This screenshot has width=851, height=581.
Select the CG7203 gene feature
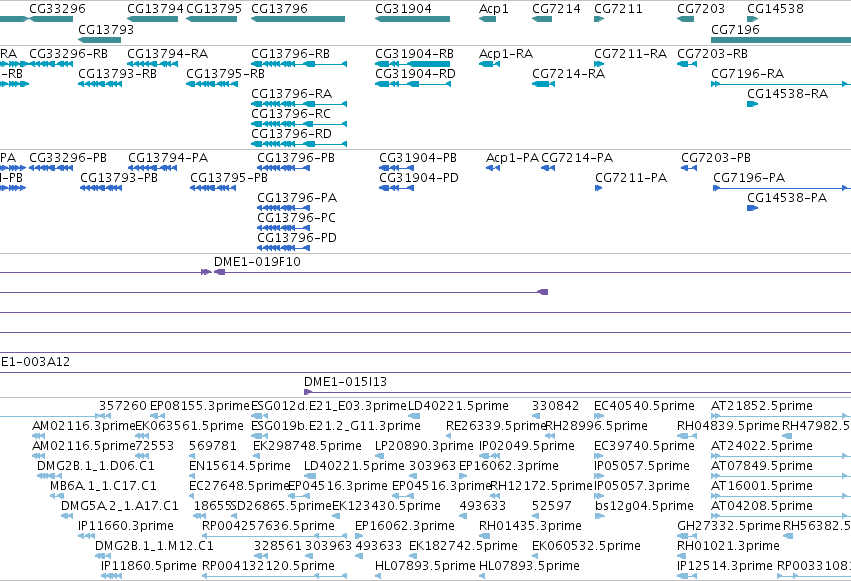[685, 19]
